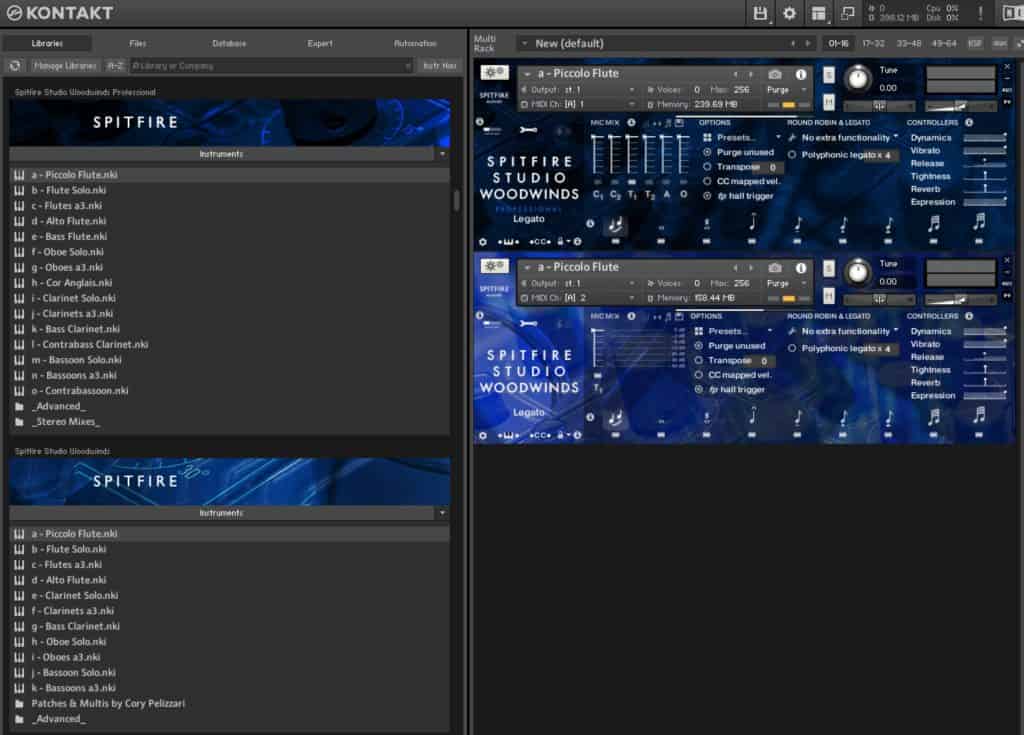Click snapshot camera icon of first Piccolo Flute

pos(775,74)
